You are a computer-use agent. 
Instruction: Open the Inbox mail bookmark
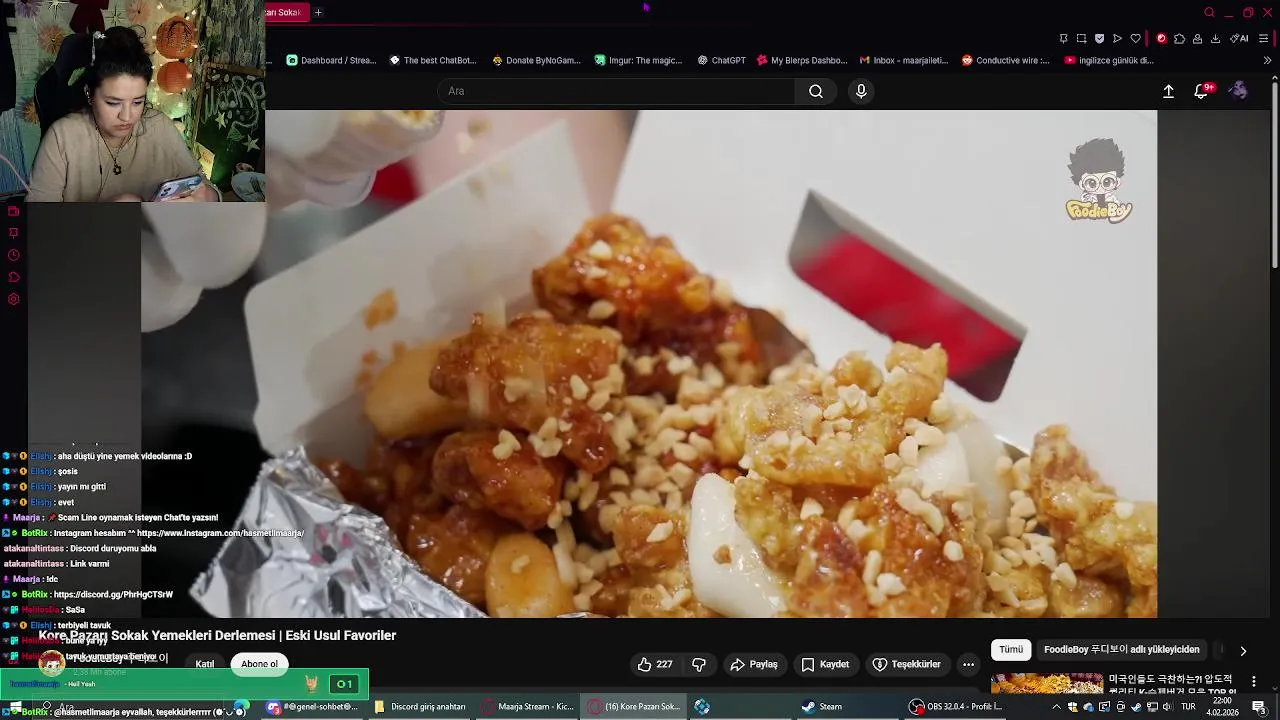(x=904, y=60)
